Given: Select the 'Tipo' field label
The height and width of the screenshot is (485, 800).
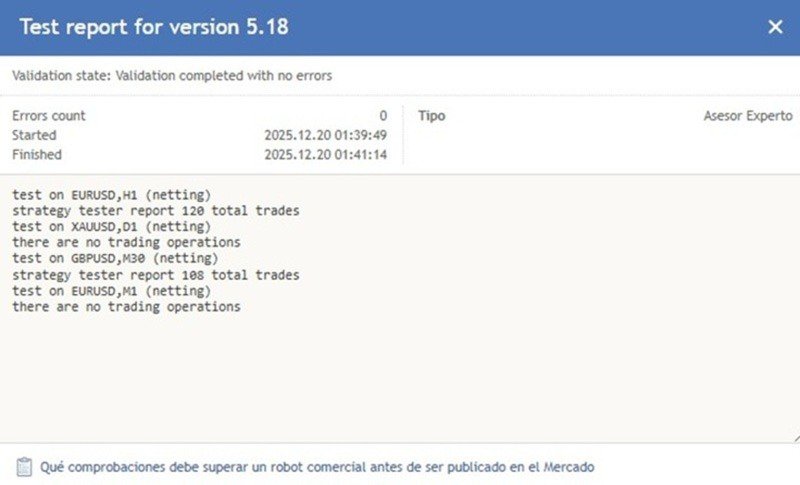Looking at the screenshot, I should point(431,116).
